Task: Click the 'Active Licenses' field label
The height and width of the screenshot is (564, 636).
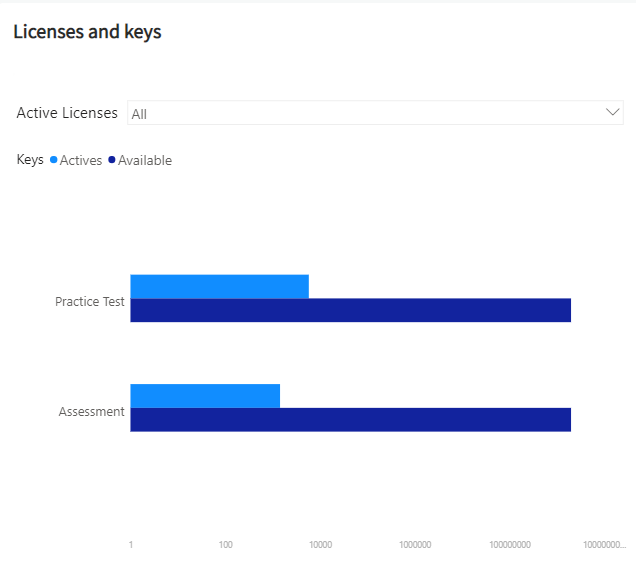Action: 67,113
